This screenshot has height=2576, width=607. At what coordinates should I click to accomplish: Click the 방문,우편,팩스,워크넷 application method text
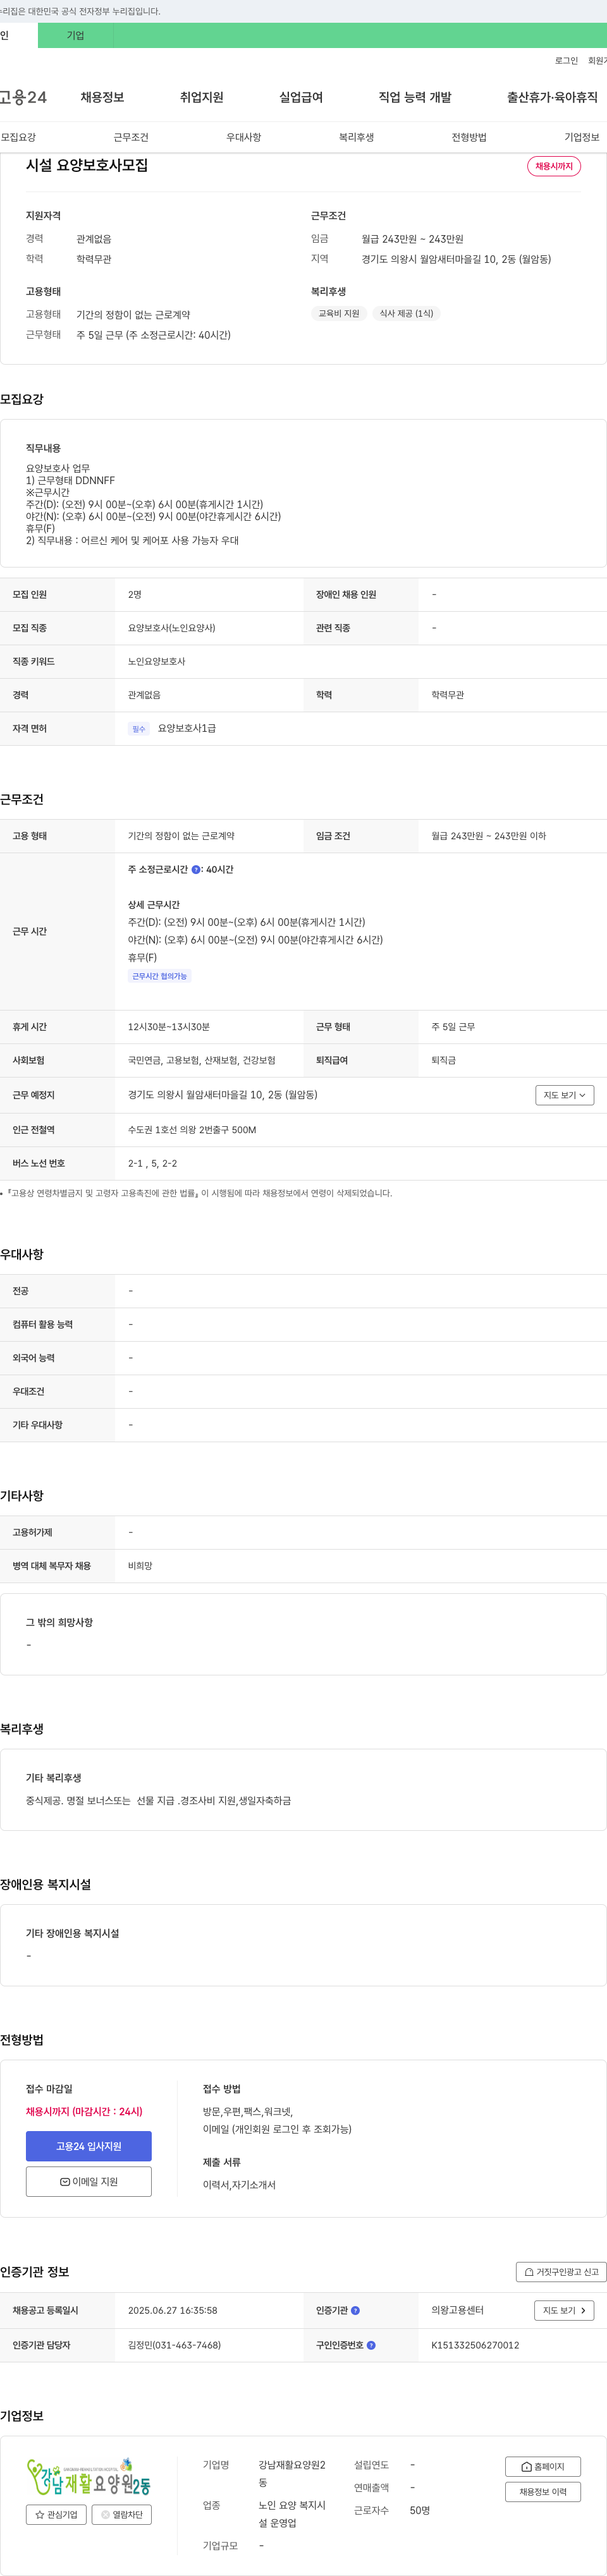point(248,2111)
